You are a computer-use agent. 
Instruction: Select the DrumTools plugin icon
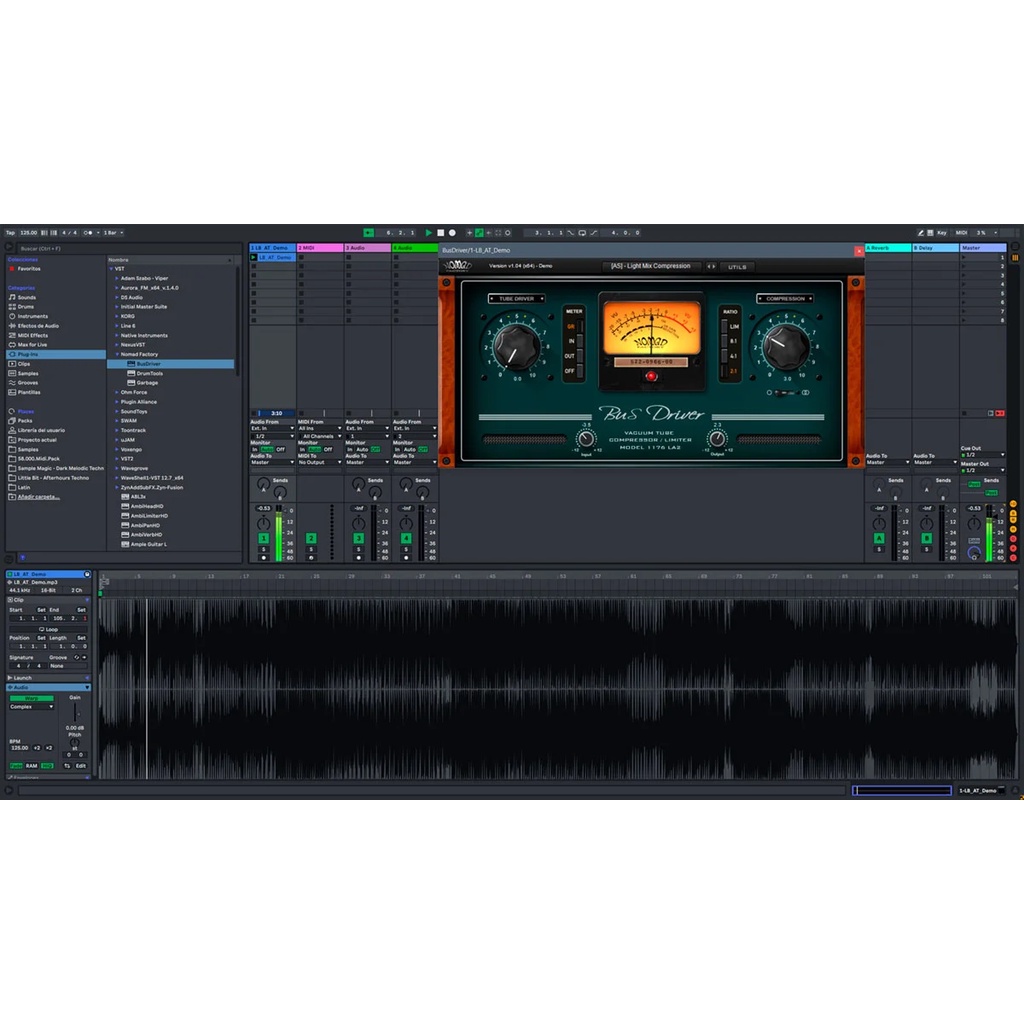[x=130, y=373]
